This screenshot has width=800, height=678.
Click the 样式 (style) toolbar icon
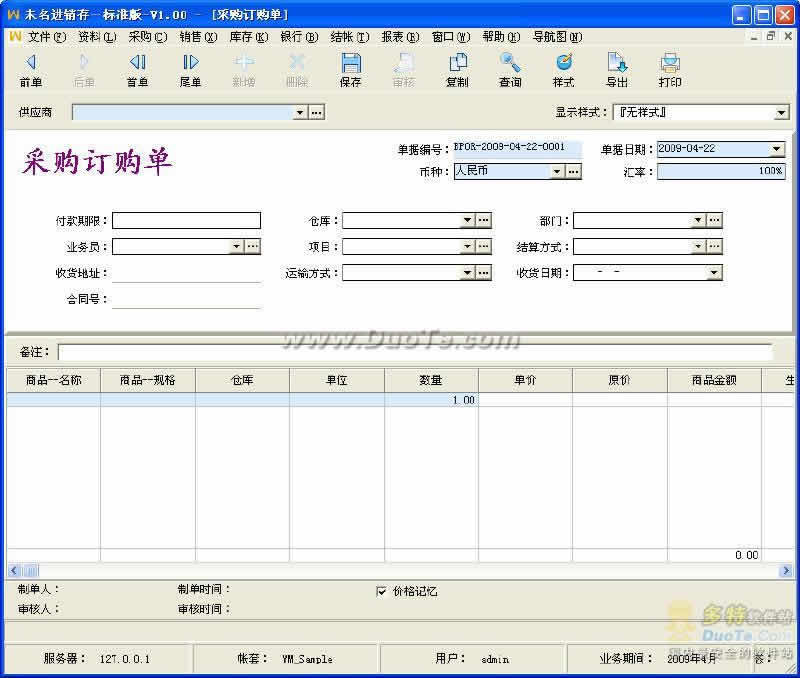coord(563,69)
